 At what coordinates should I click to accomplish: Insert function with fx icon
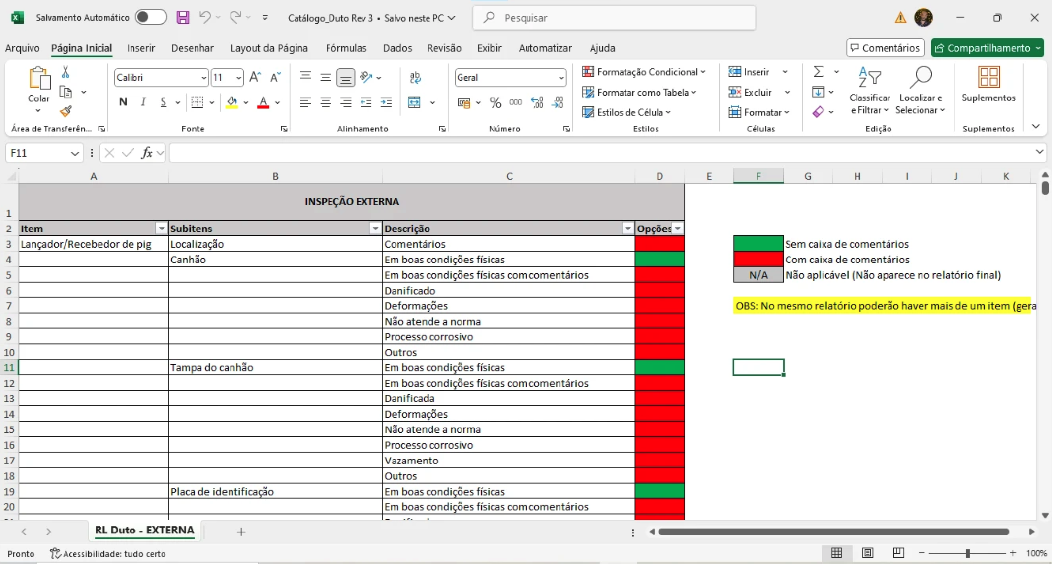pyautogui.click(x=147, y=153)
